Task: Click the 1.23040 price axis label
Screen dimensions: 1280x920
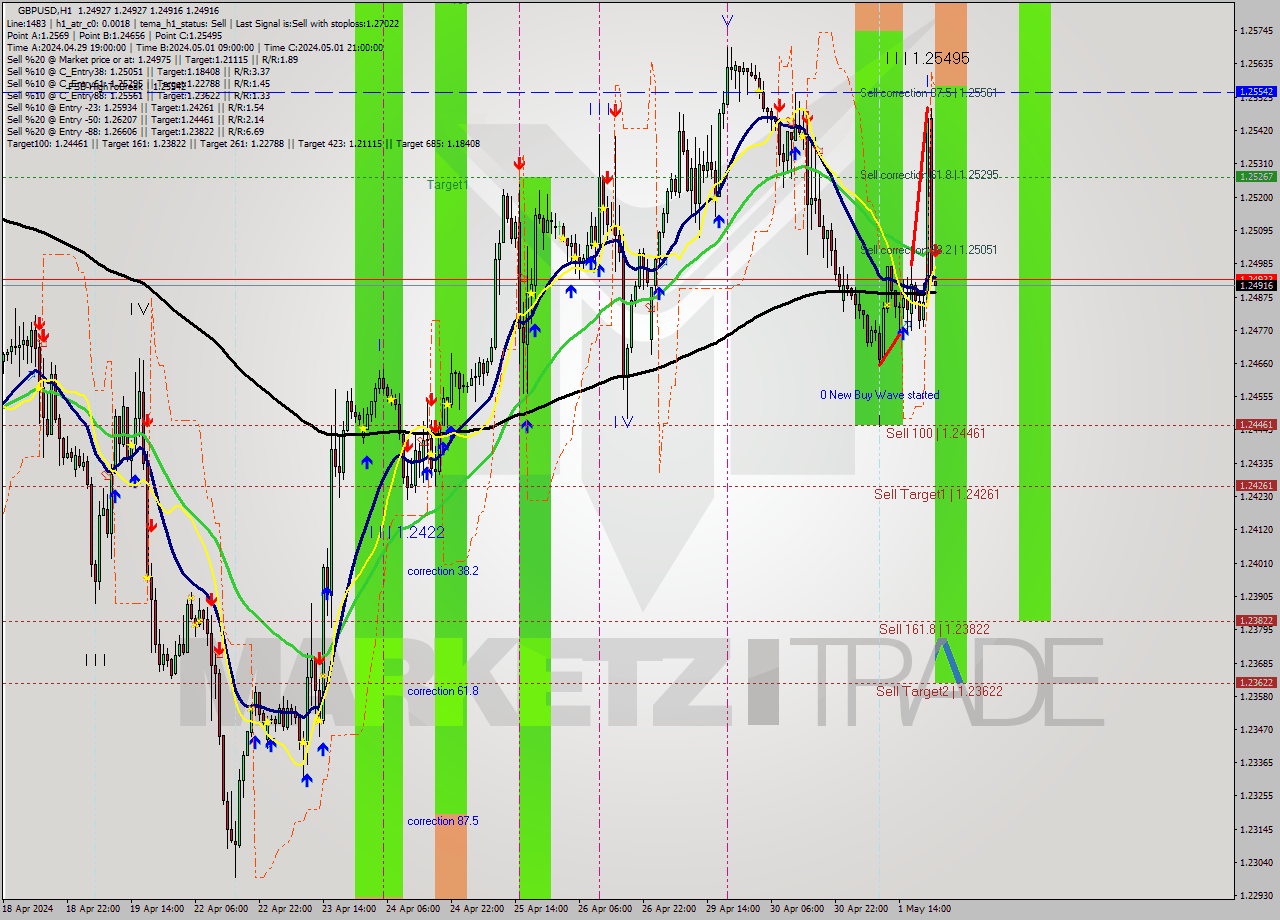Action: coord(1256,862)
